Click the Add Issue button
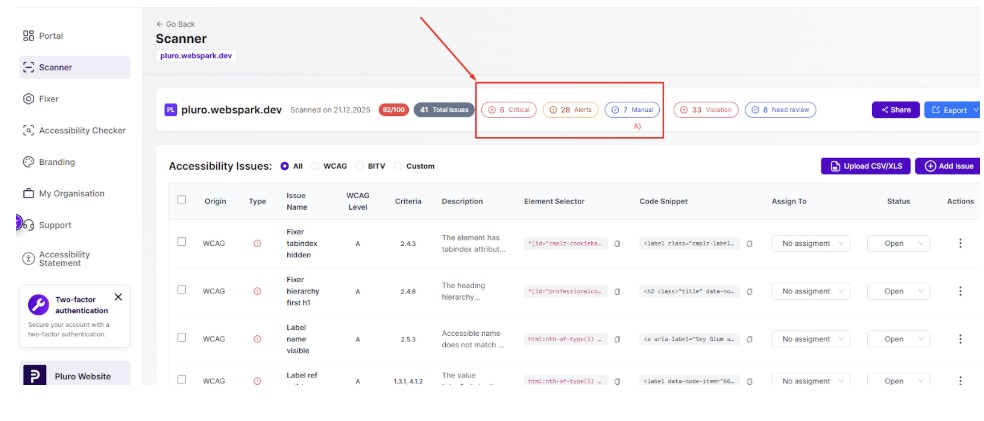This screenshot has width=984, height=421. point(948,166)
